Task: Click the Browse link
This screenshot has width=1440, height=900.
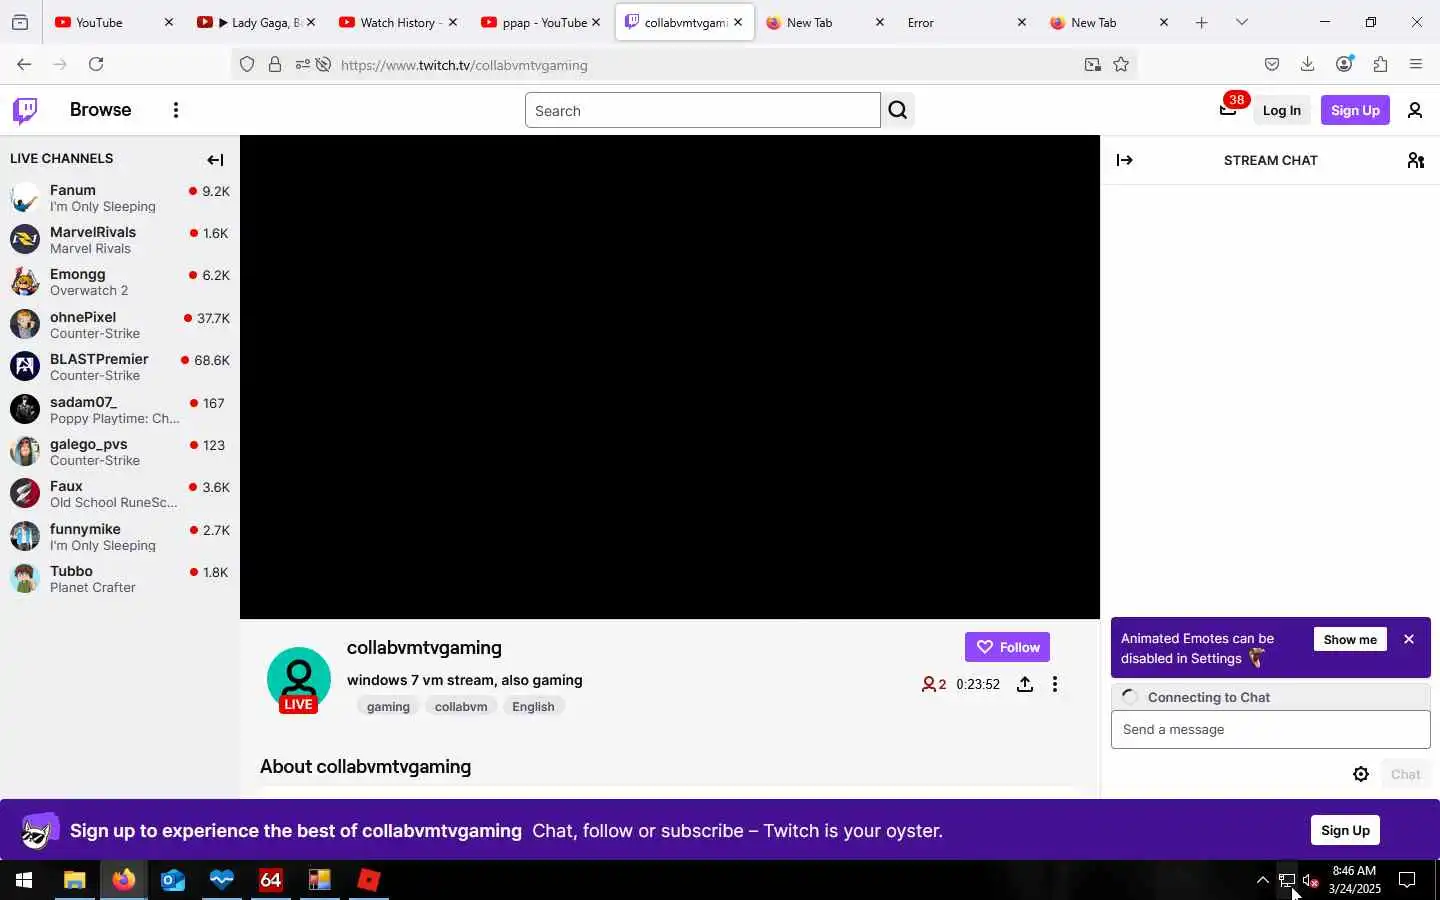Action: tap(101, 110)
